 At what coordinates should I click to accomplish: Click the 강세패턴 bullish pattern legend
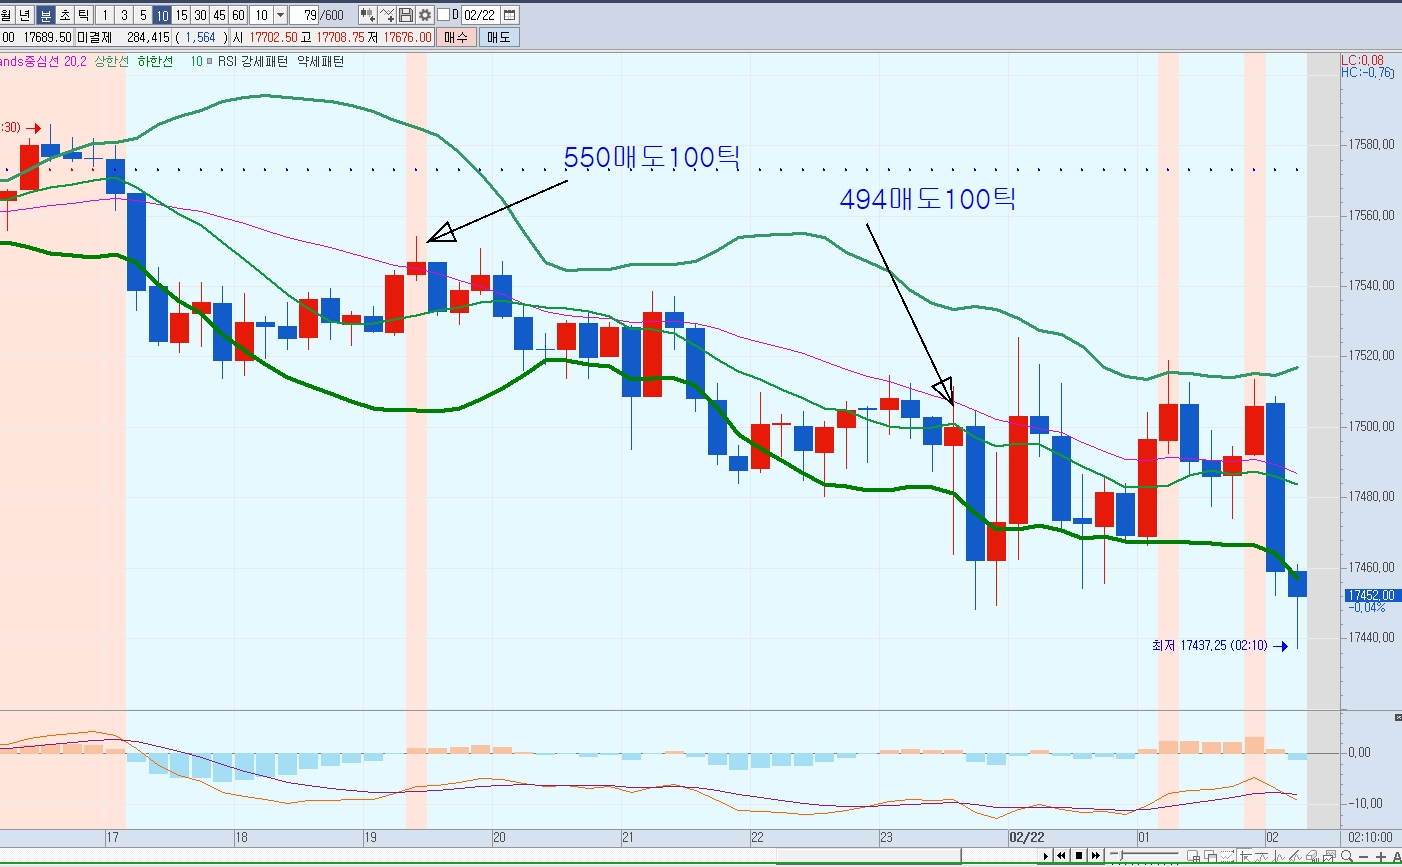[x=264, y=61]
